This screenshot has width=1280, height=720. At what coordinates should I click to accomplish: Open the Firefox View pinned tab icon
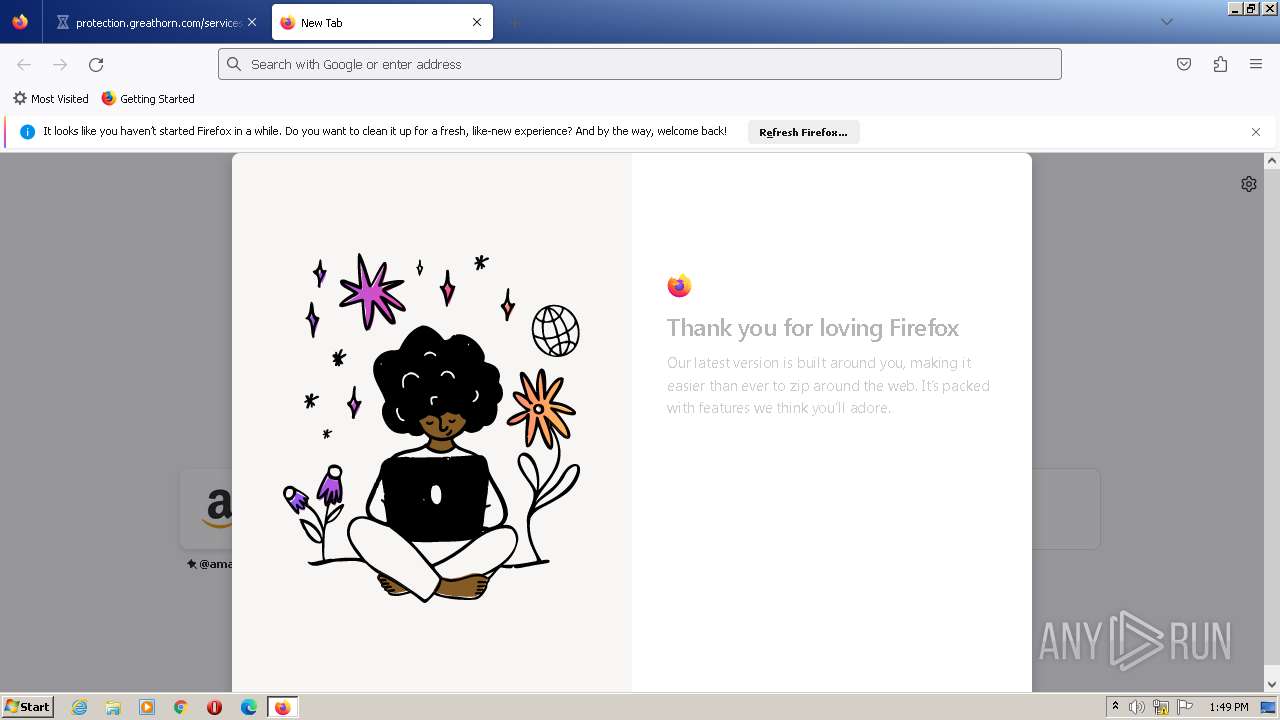20,22
